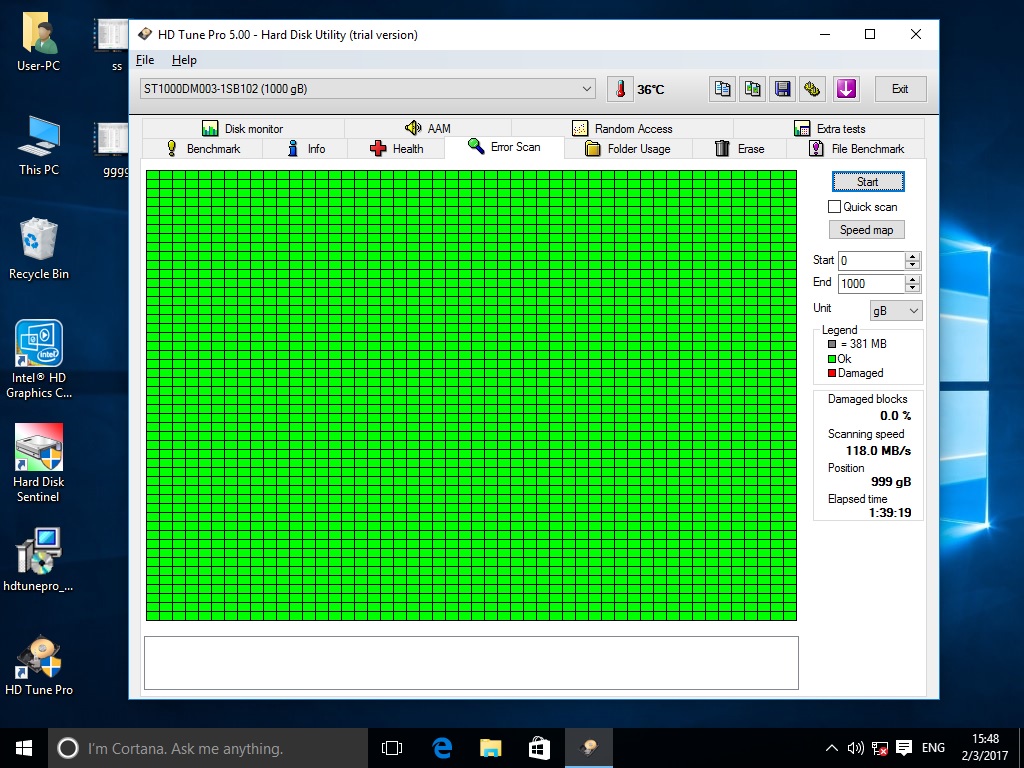This screenshot has height=768, width=1024.
Task: Click the copy info to clipboard icon
Action: [722, 89]
